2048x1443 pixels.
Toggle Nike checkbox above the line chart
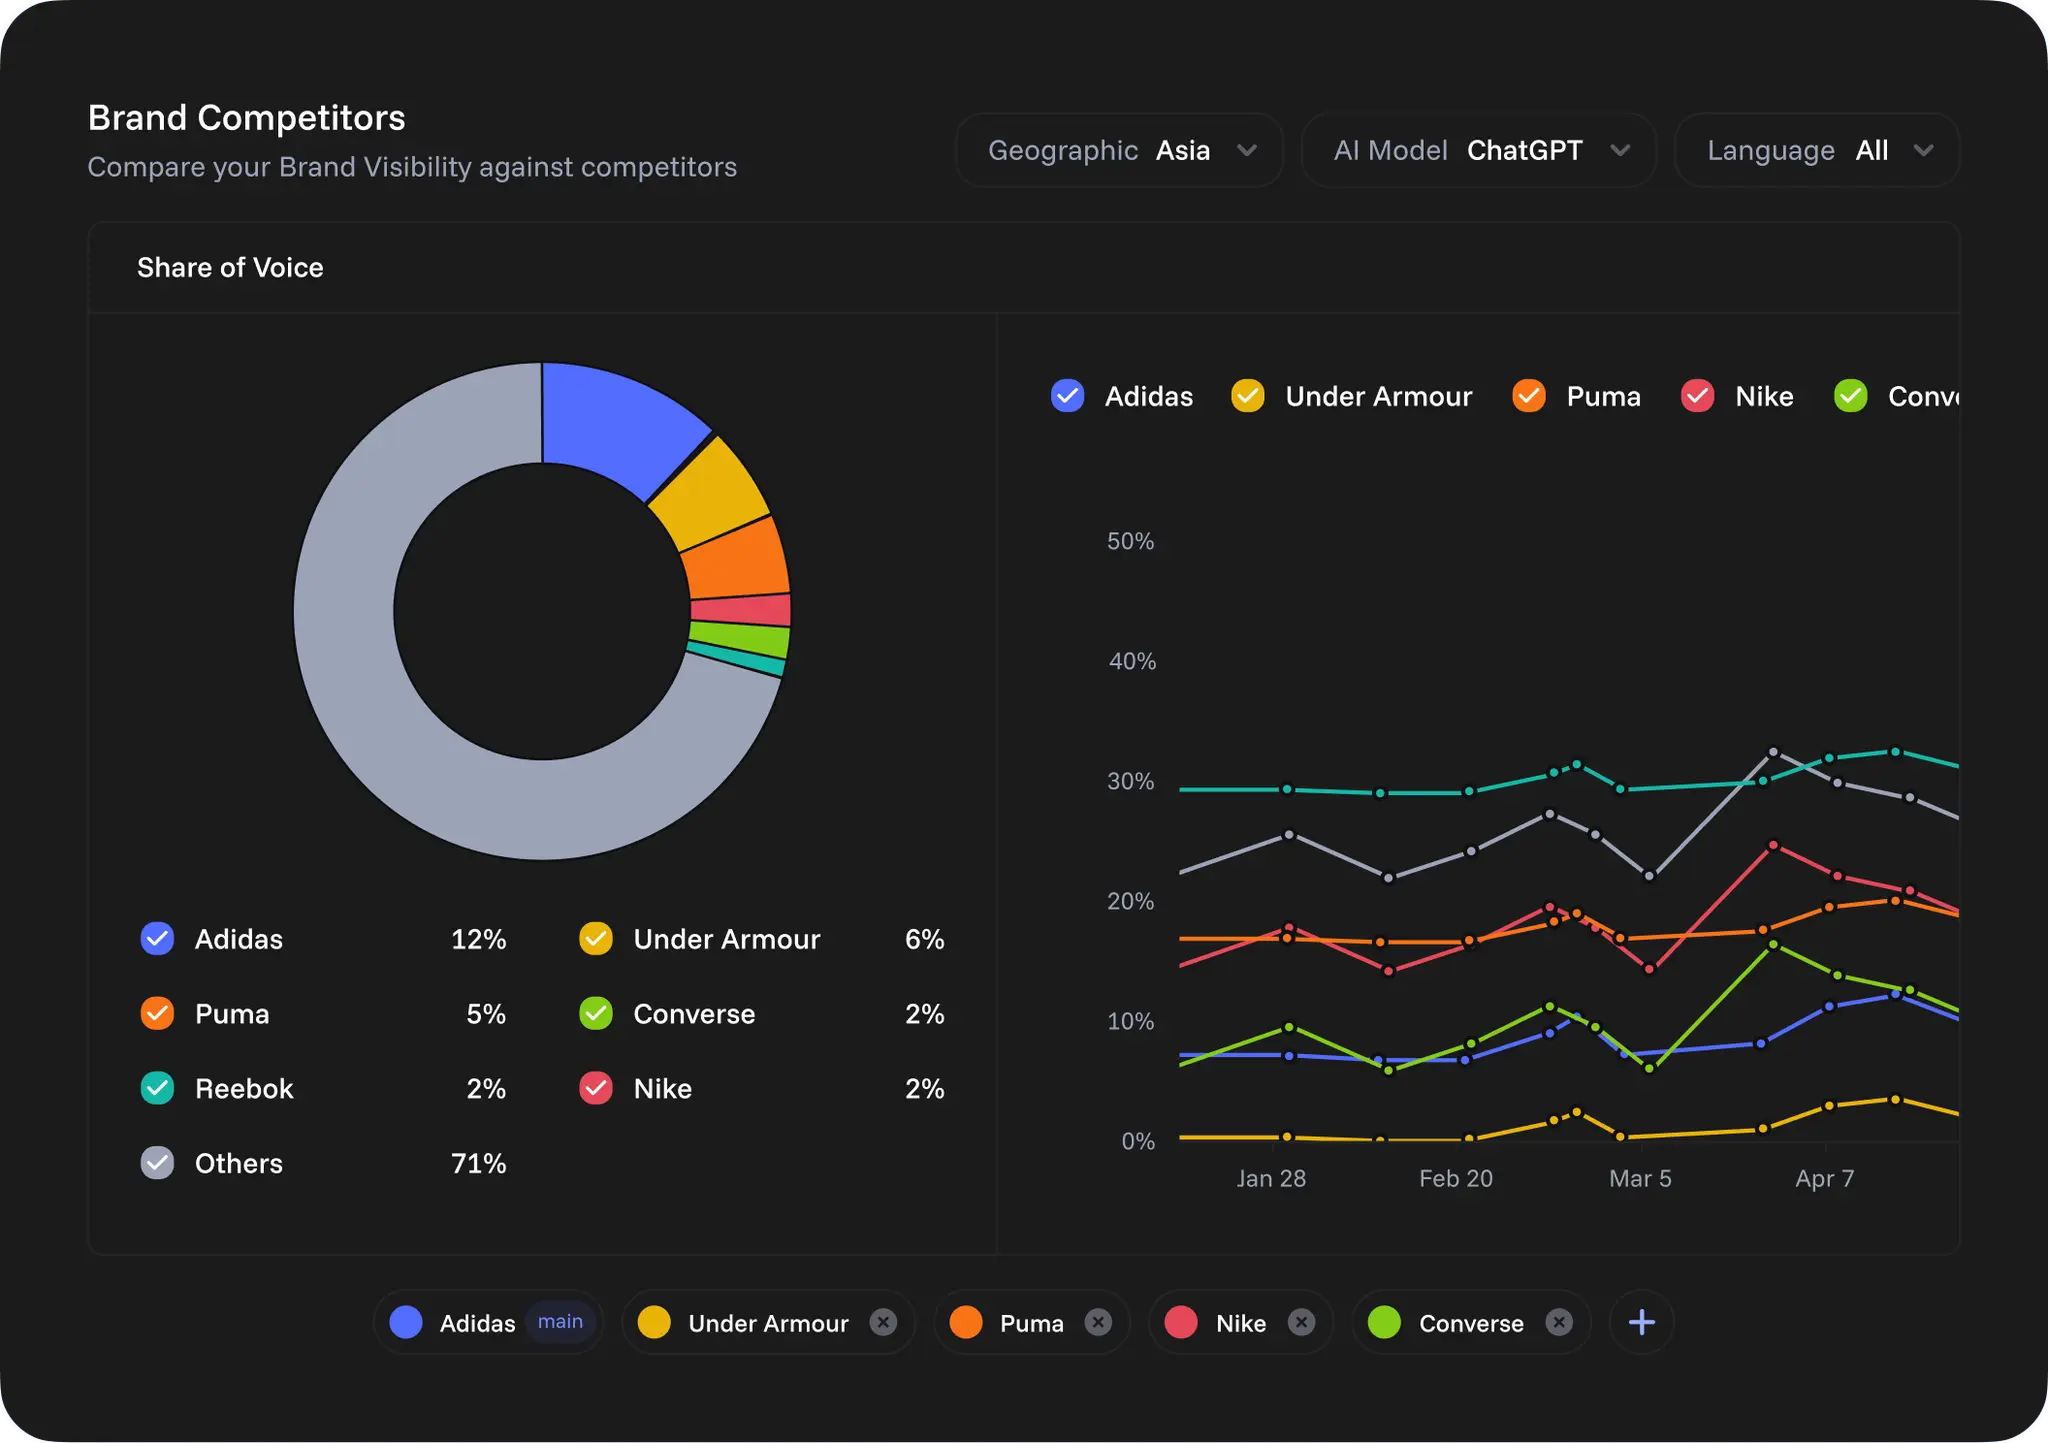click(1698, 396)
